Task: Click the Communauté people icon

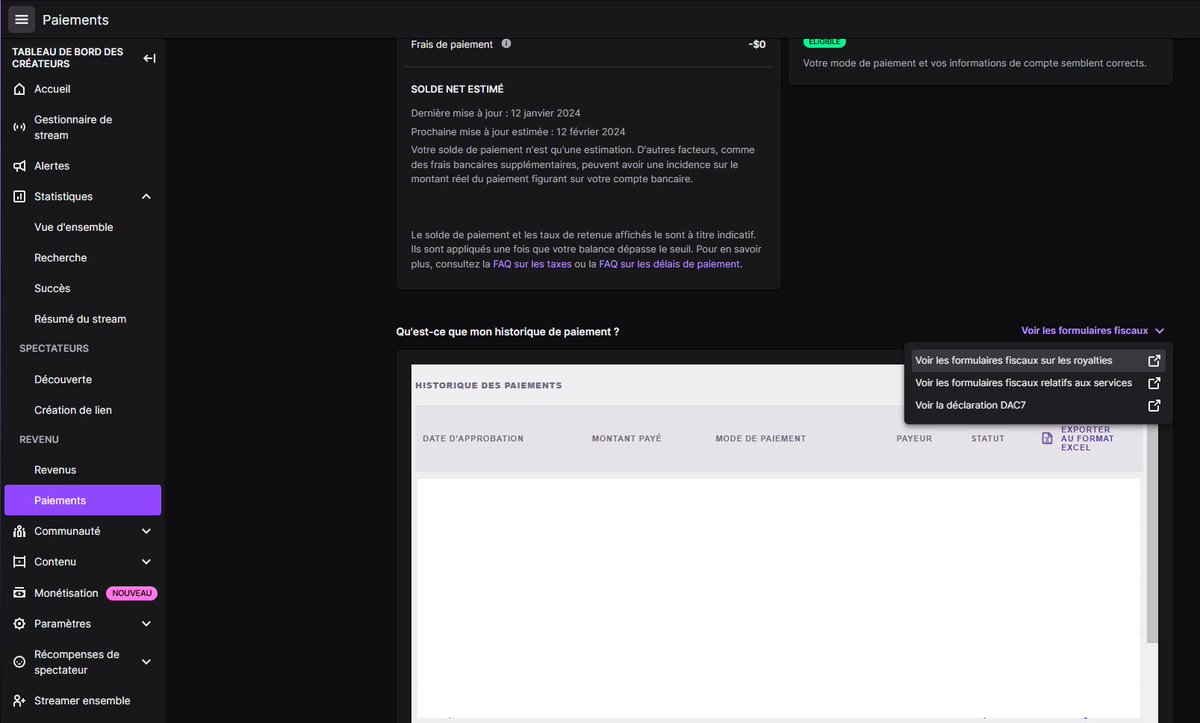Action: click(19, 531)
